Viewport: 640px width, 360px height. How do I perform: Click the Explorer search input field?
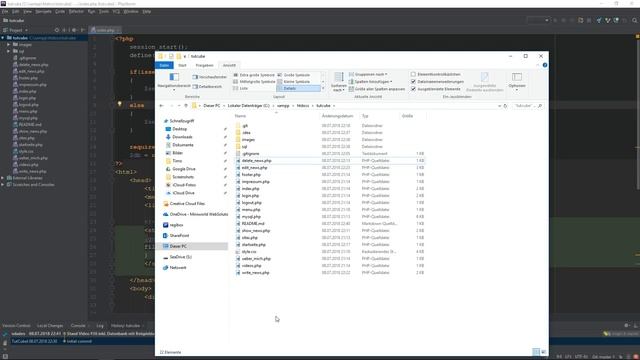click(x=528, y=106)
